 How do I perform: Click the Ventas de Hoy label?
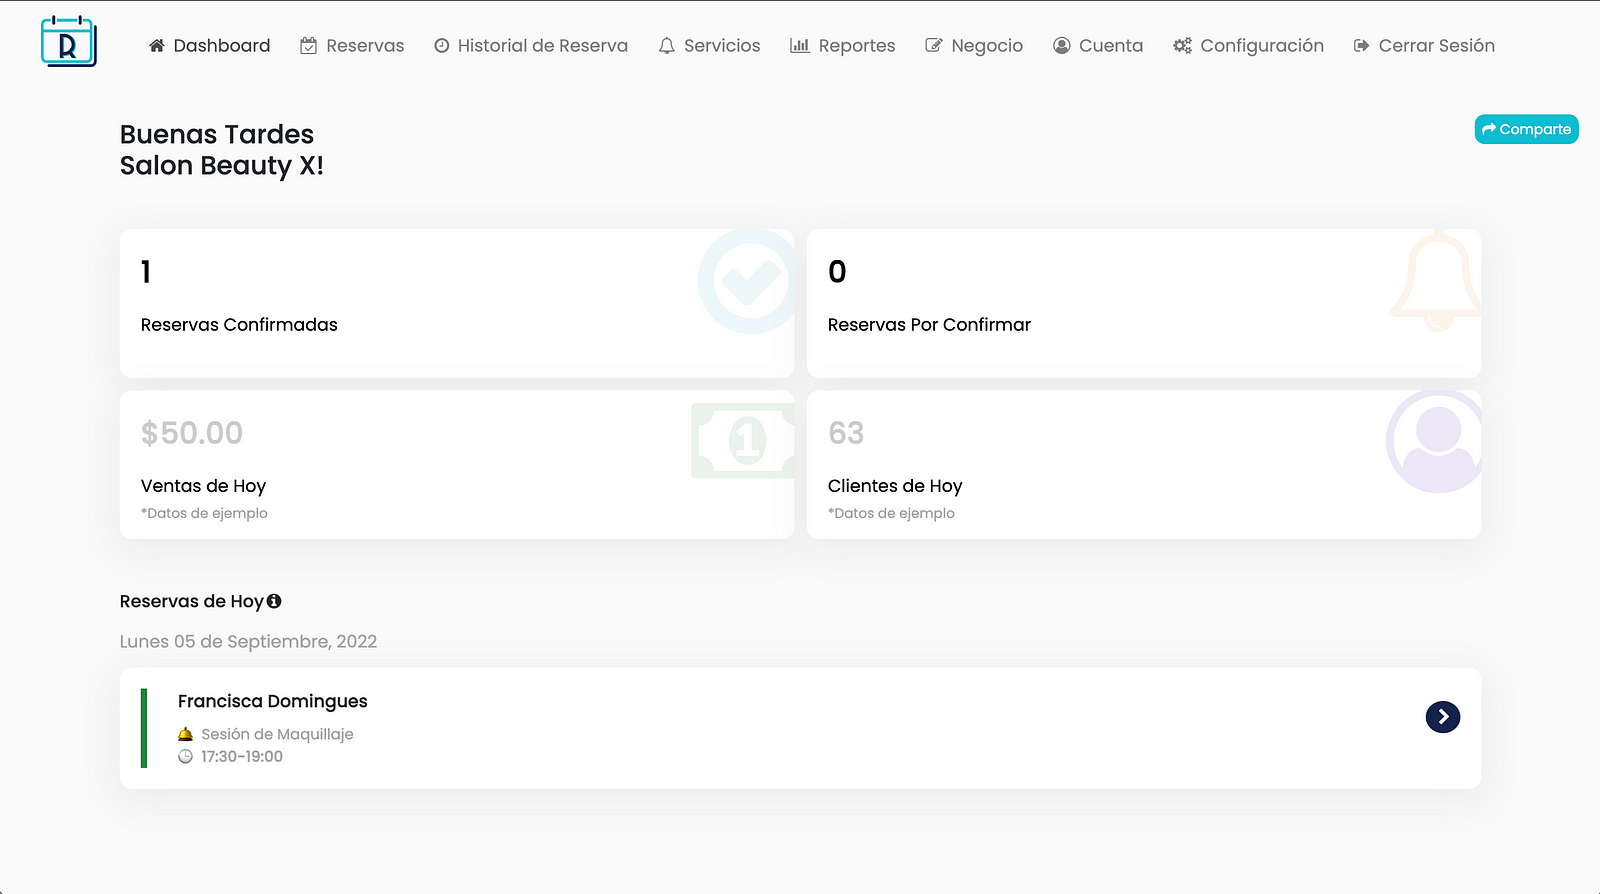click(x=203, y=486)
